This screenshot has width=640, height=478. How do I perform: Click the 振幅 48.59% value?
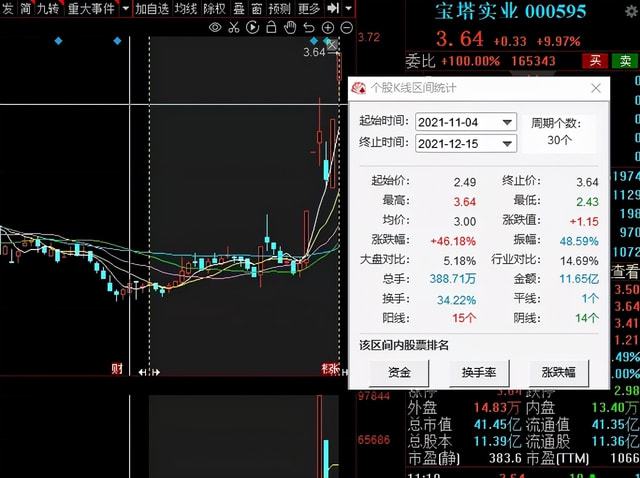click(579, 241)
